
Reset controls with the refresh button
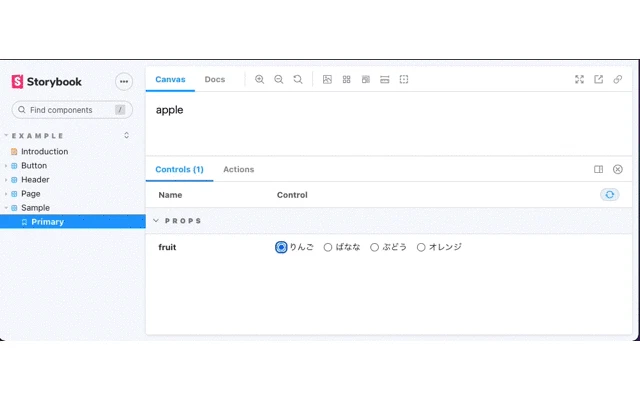[609, 195]
